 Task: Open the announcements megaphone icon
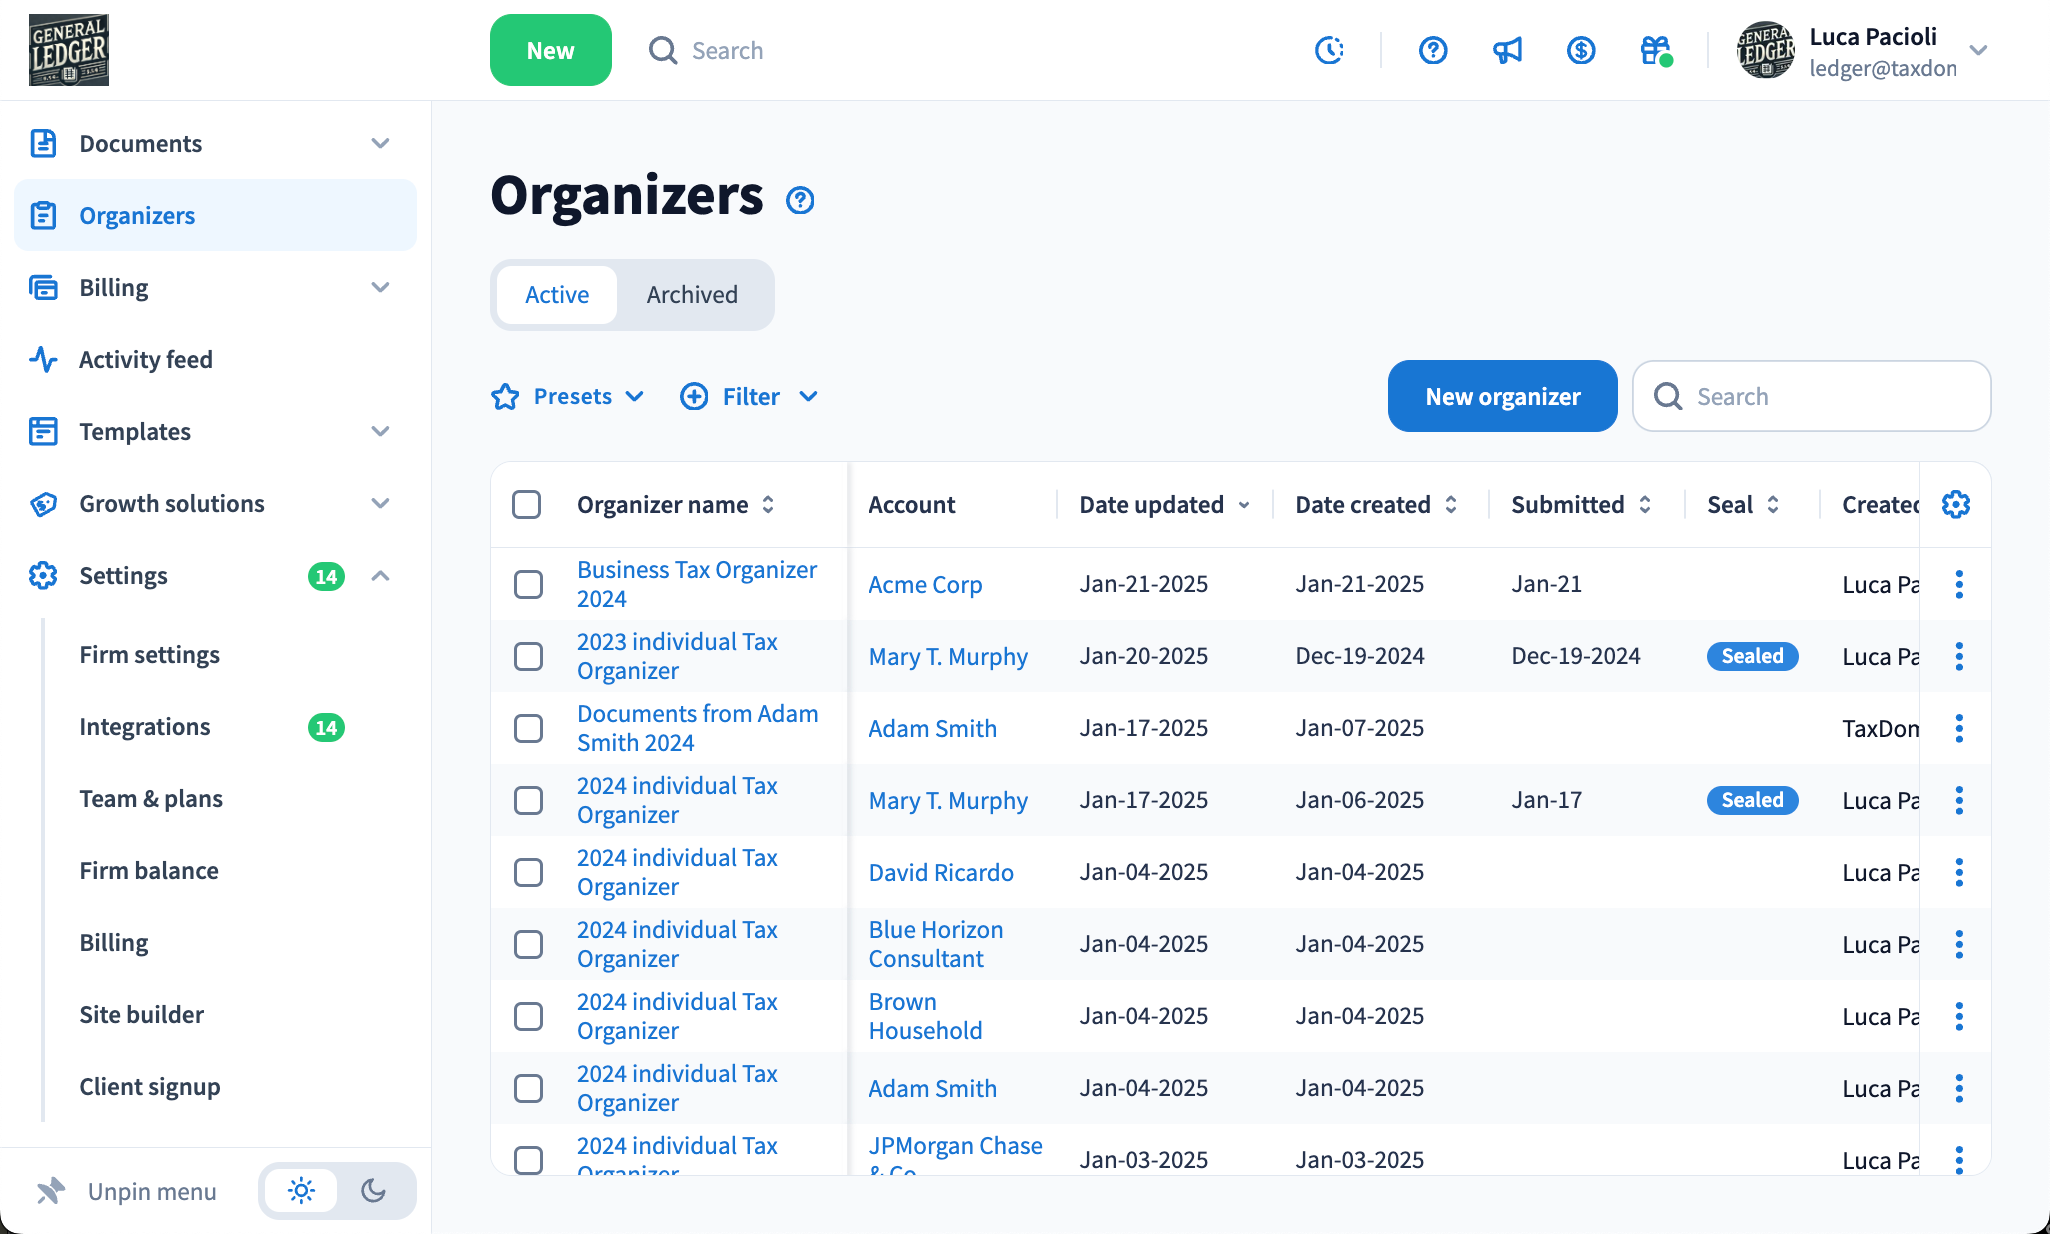coord(1507,50)
